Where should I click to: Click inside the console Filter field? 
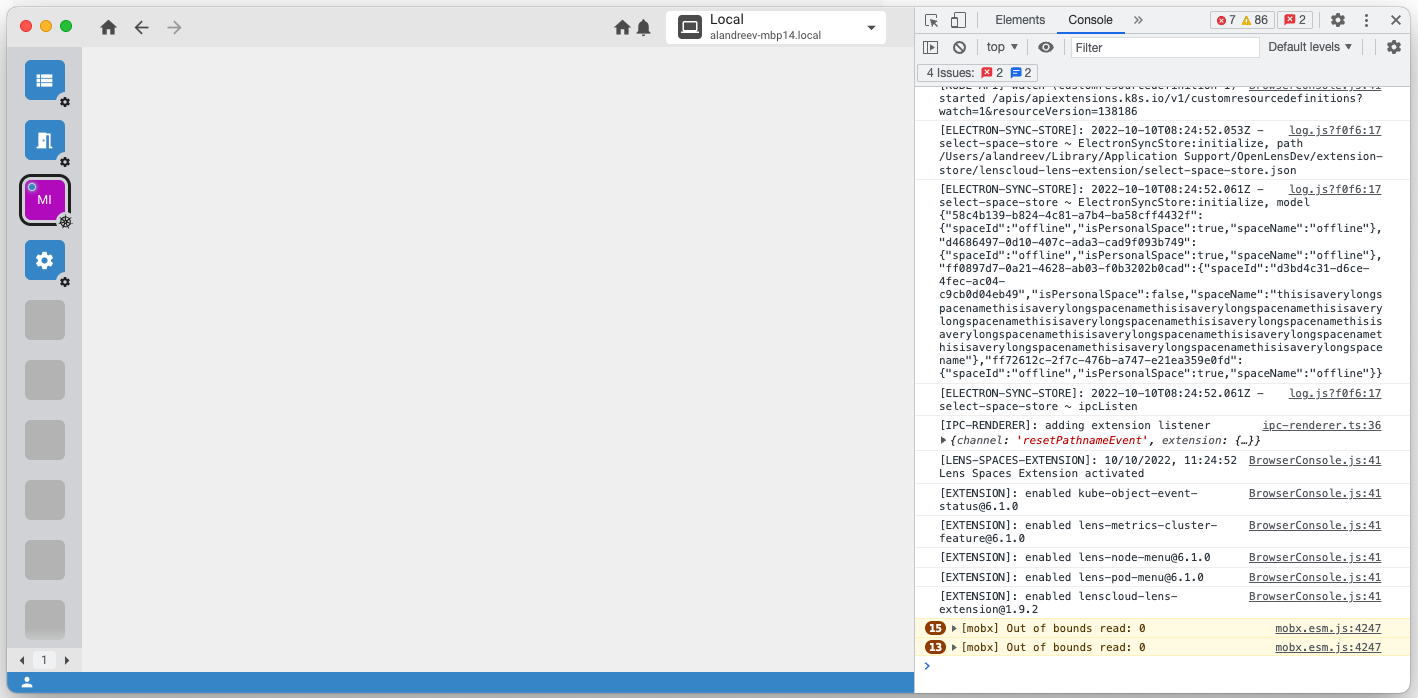coord(1163,46)
